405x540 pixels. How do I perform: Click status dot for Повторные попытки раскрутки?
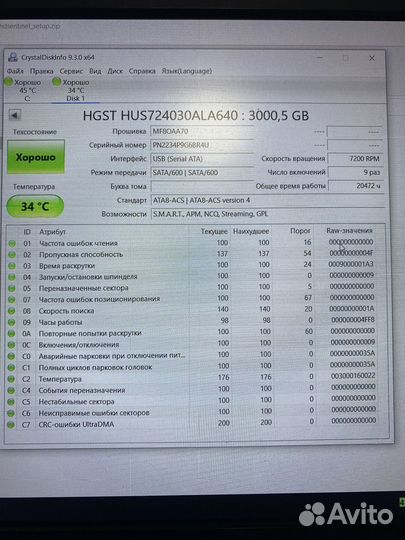pos(11,334)
